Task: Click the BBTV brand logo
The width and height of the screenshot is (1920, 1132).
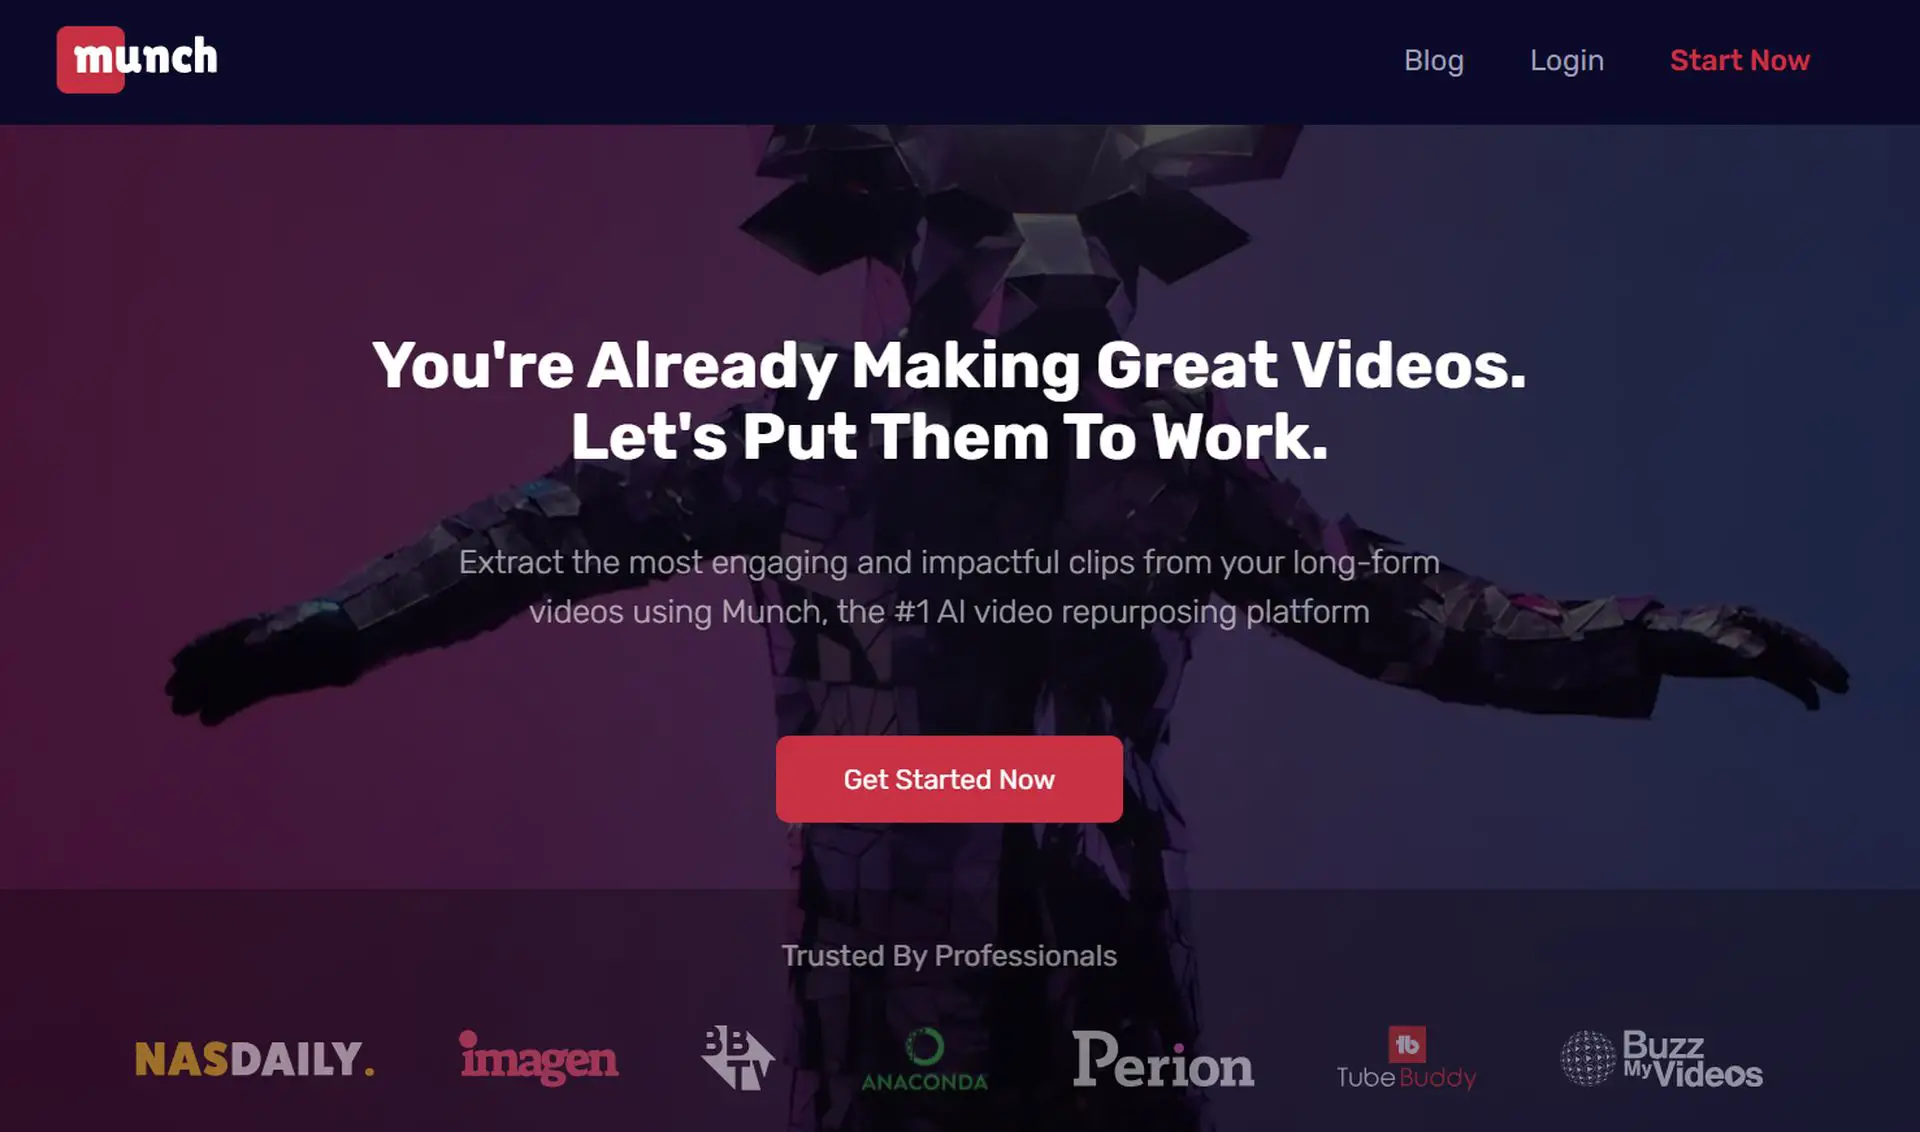Action: [737, 1055]
